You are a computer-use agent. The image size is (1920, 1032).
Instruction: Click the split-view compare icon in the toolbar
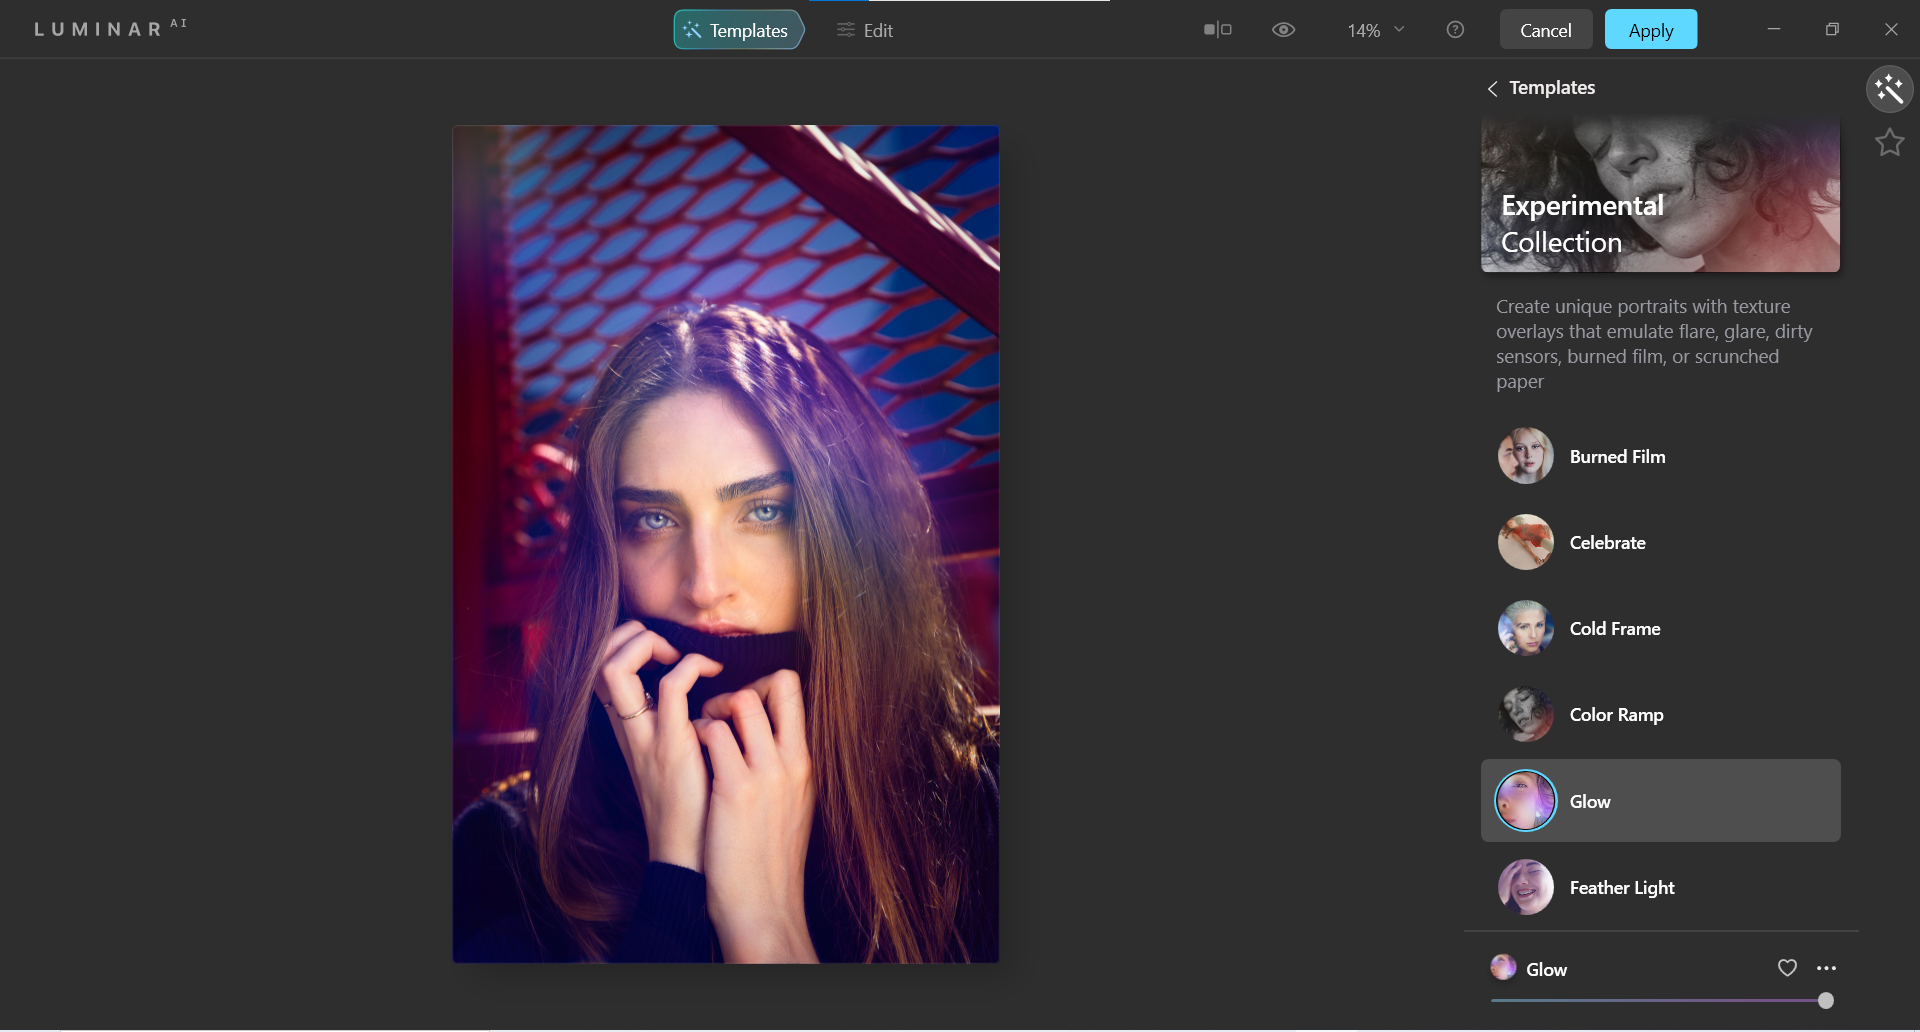(x=1218, y=30)
